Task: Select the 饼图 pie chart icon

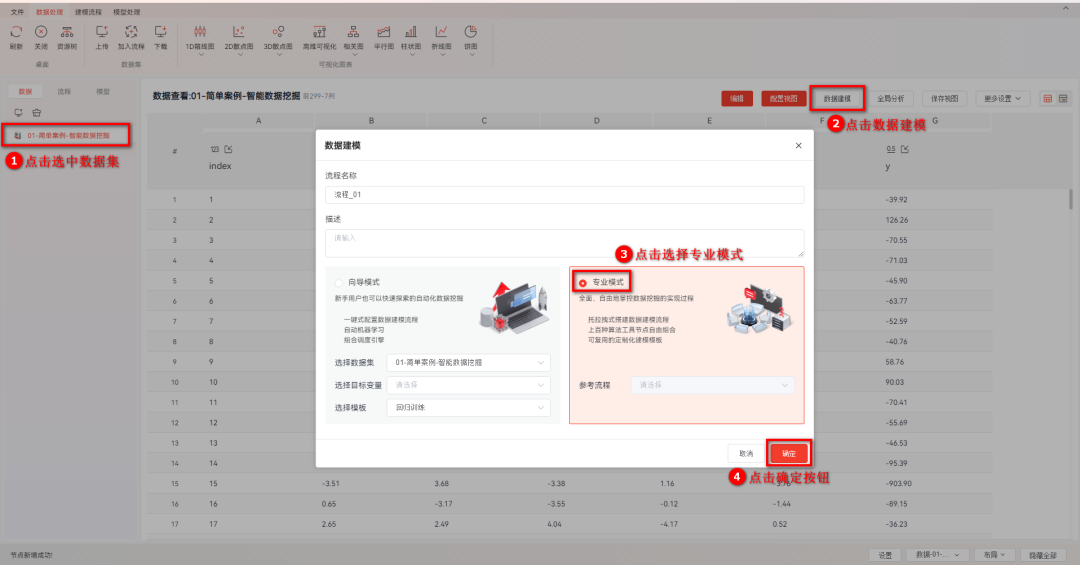Action: click(x=470, y=32)
